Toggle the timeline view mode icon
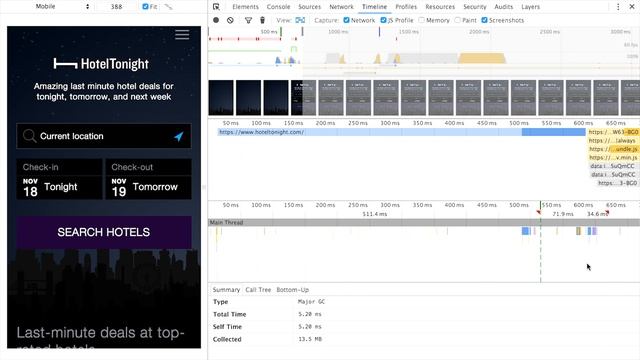 (300, 20)
